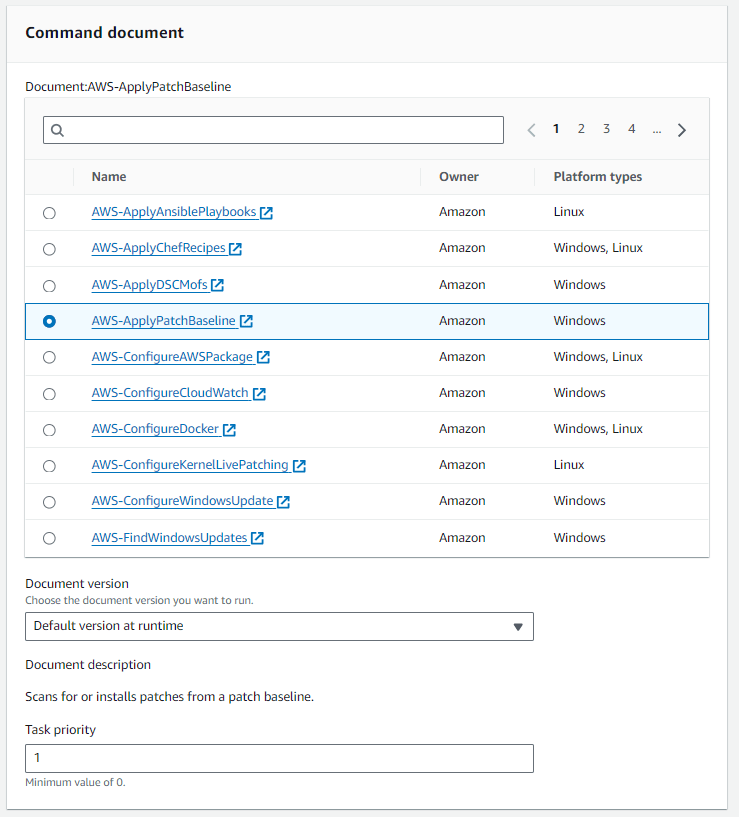Open the AWS-ApplyDSCMofs document link
The image size is (739, 817).
[150, 285]
